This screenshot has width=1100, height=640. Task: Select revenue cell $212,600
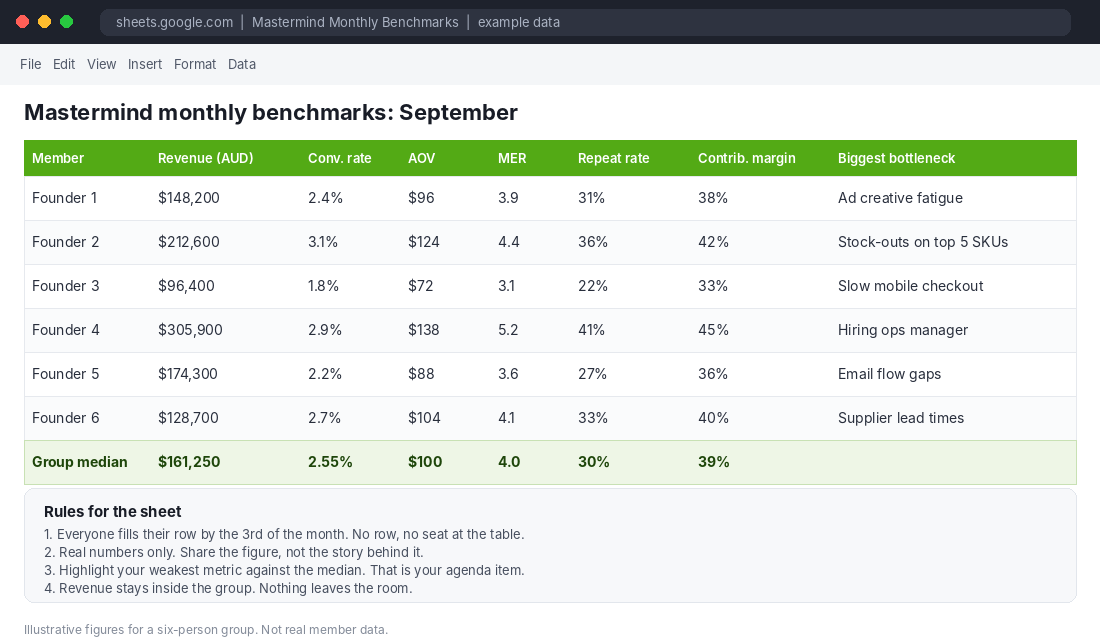coord(189,242)
